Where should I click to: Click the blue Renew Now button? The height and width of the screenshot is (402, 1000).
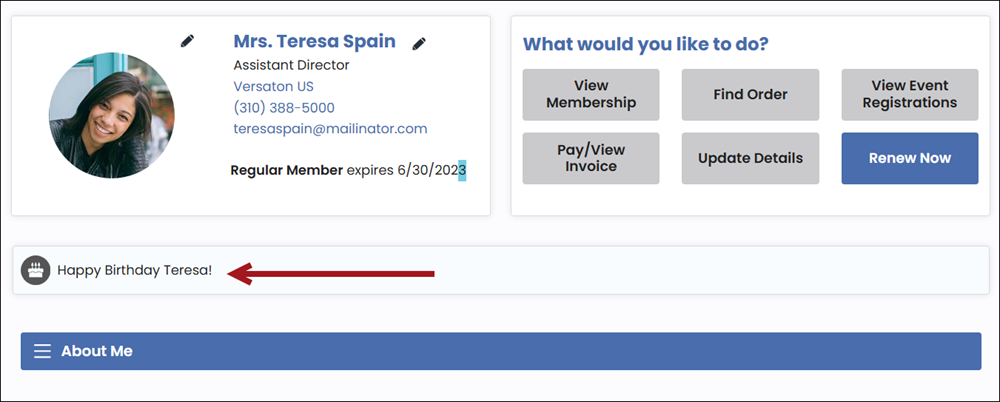tap(909, 158)
